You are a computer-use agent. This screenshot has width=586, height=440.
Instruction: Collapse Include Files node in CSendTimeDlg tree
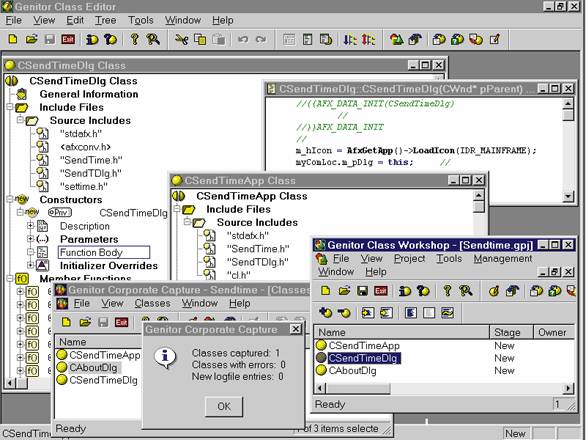(10, 107)
